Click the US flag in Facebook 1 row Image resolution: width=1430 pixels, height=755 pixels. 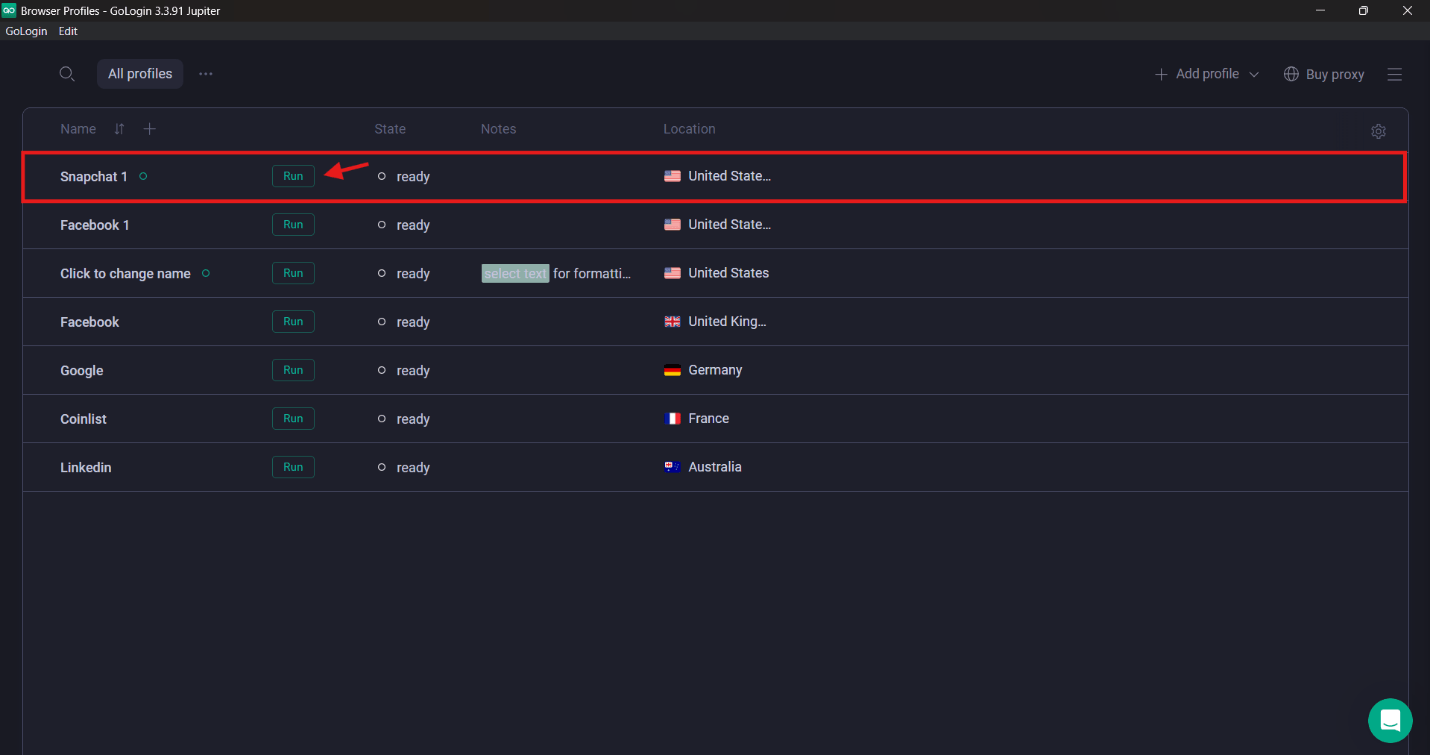pos(672,224)
